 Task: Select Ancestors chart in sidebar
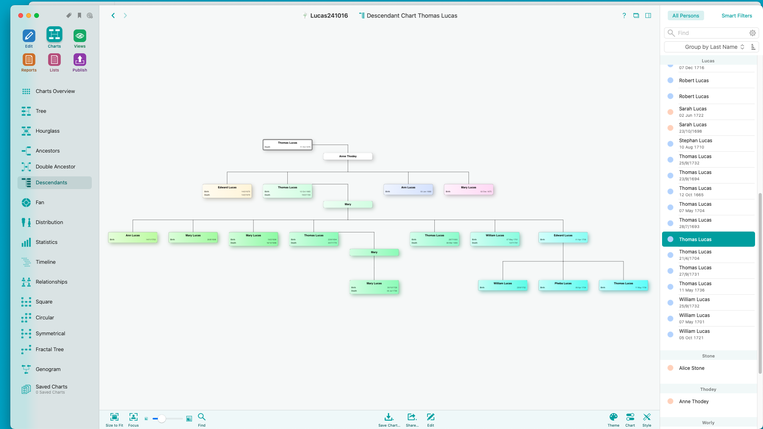[54, 151]
